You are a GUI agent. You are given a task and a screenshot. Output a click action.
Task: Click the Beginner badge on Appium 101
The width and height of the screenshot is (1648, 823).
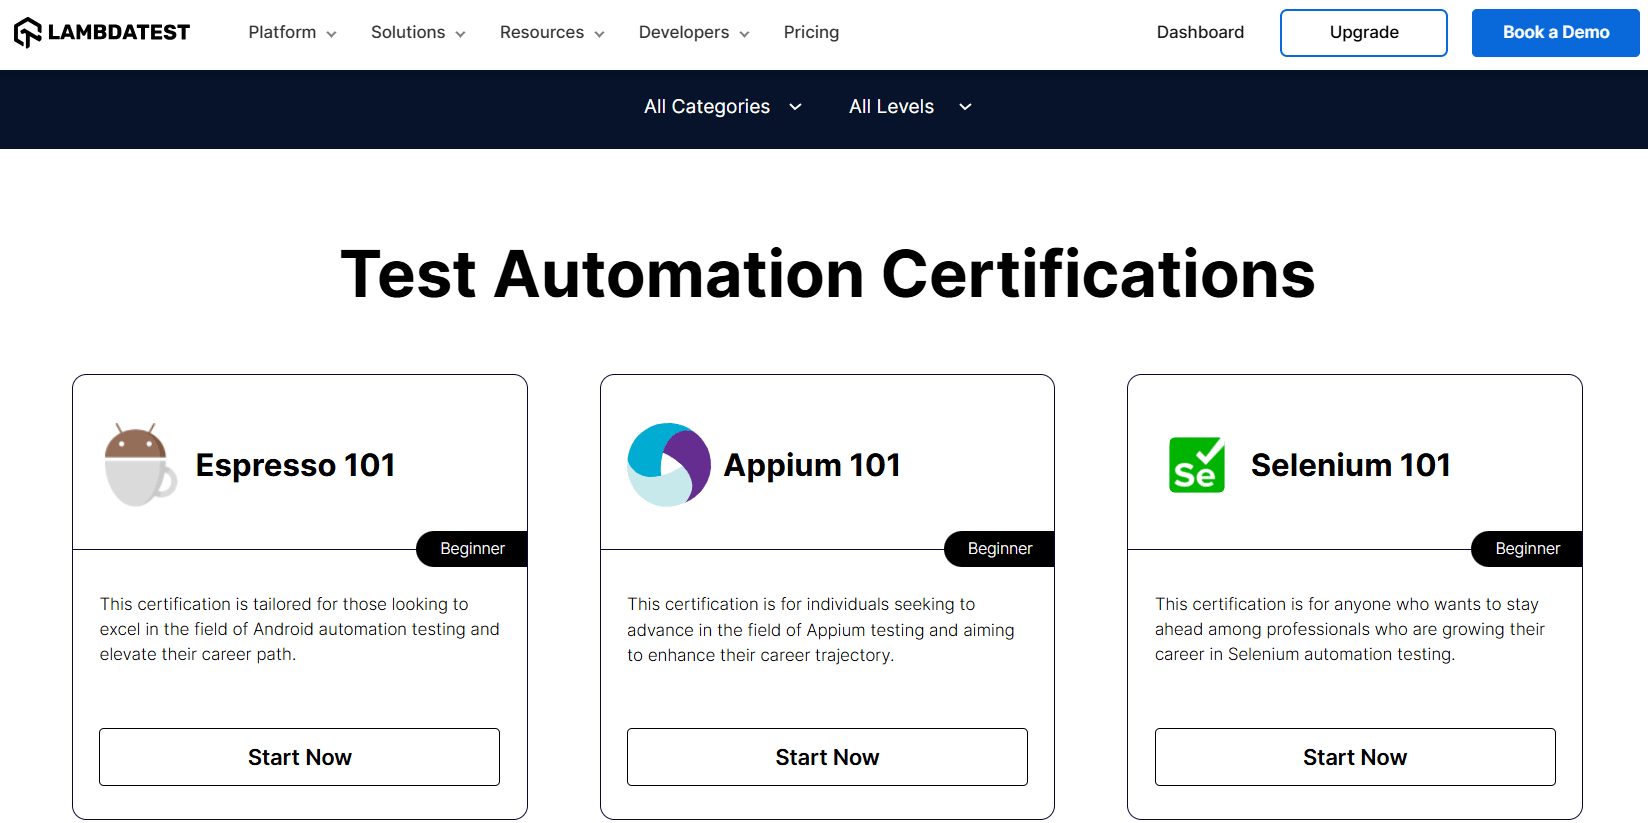click(1000, 549)
